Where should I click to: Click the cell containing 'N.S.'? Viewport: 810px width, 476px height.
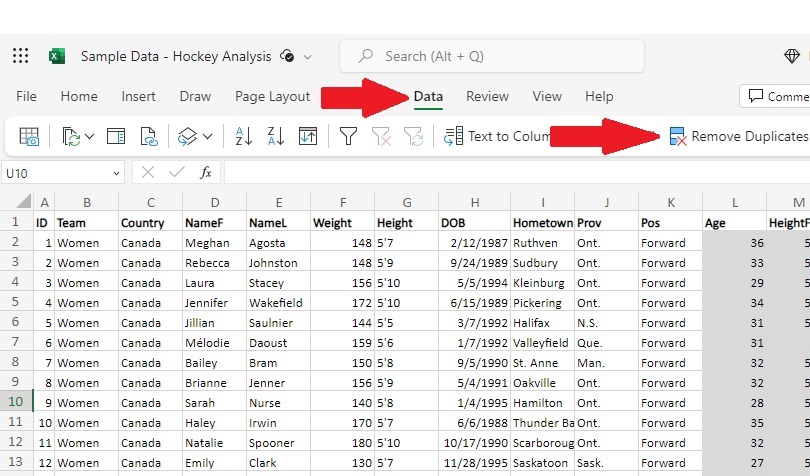606,323
